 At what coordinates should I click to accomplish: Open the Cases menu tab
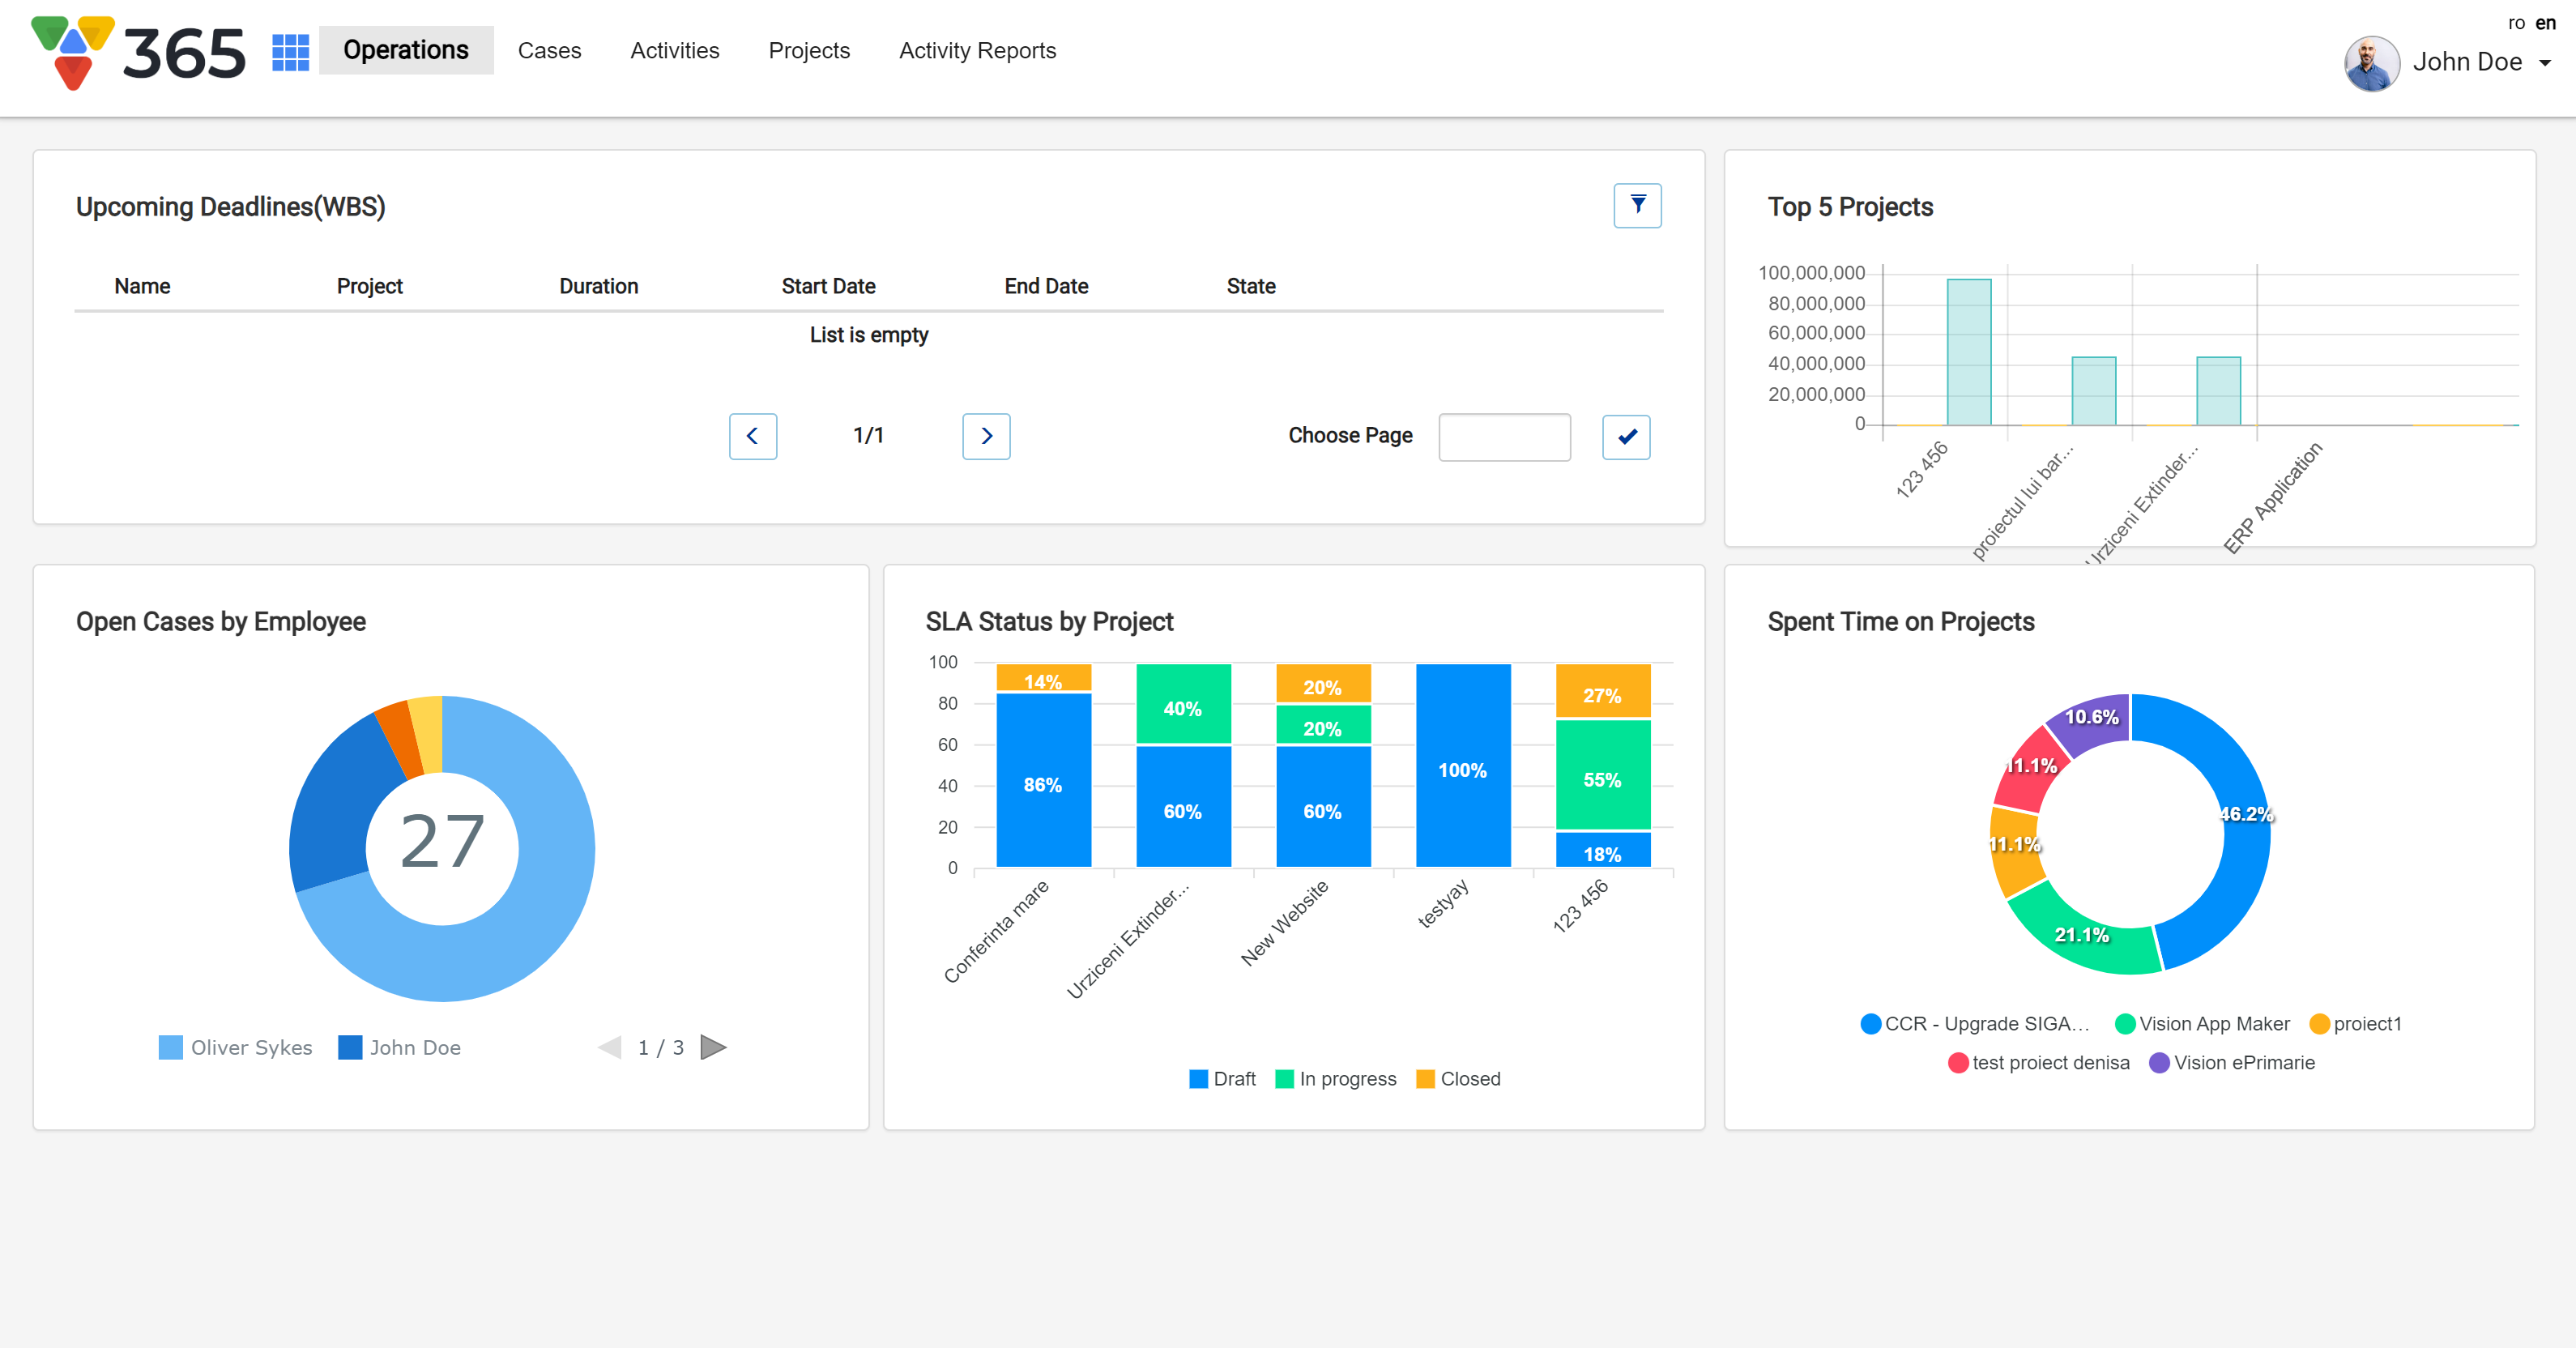tap(549, 51)
